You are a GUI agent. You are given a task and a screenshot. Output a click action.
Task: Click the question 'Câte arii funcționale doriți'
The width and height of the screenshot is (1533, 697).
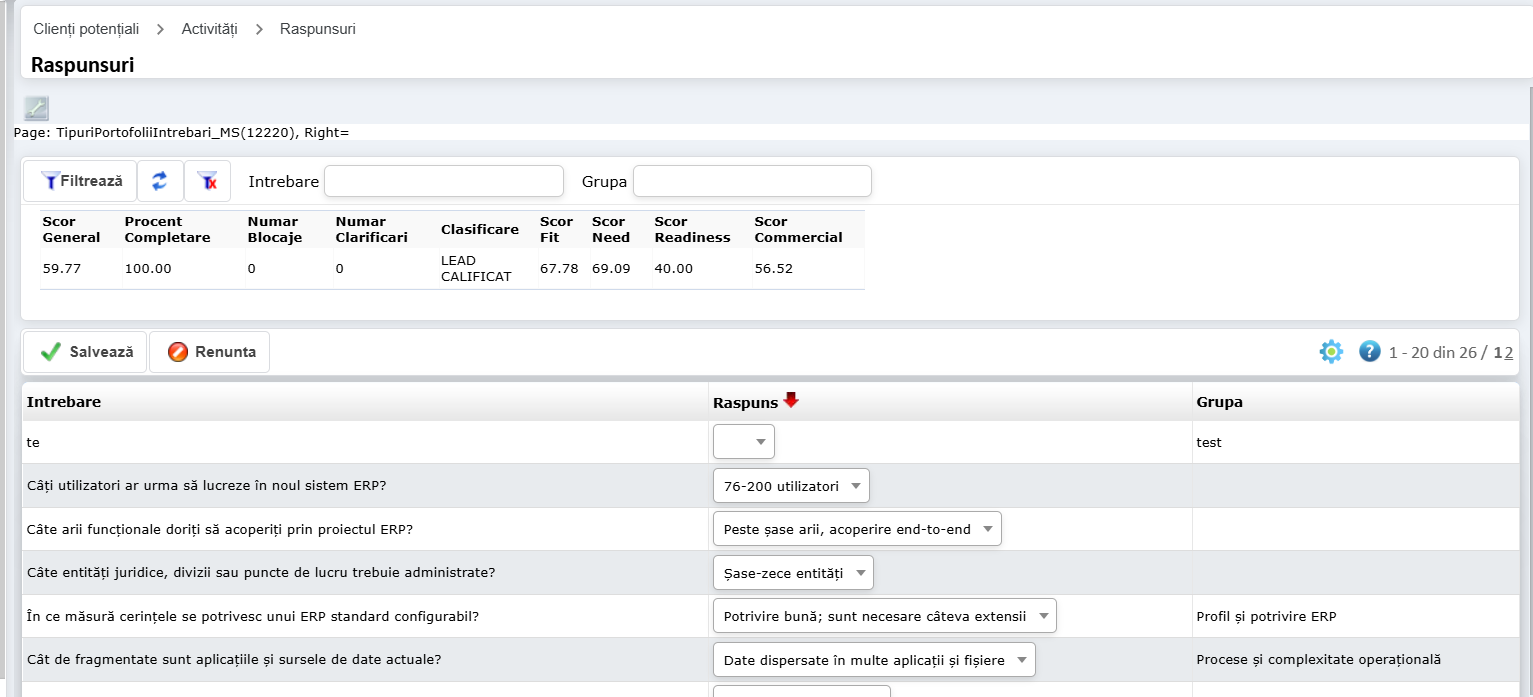point(220,529)
